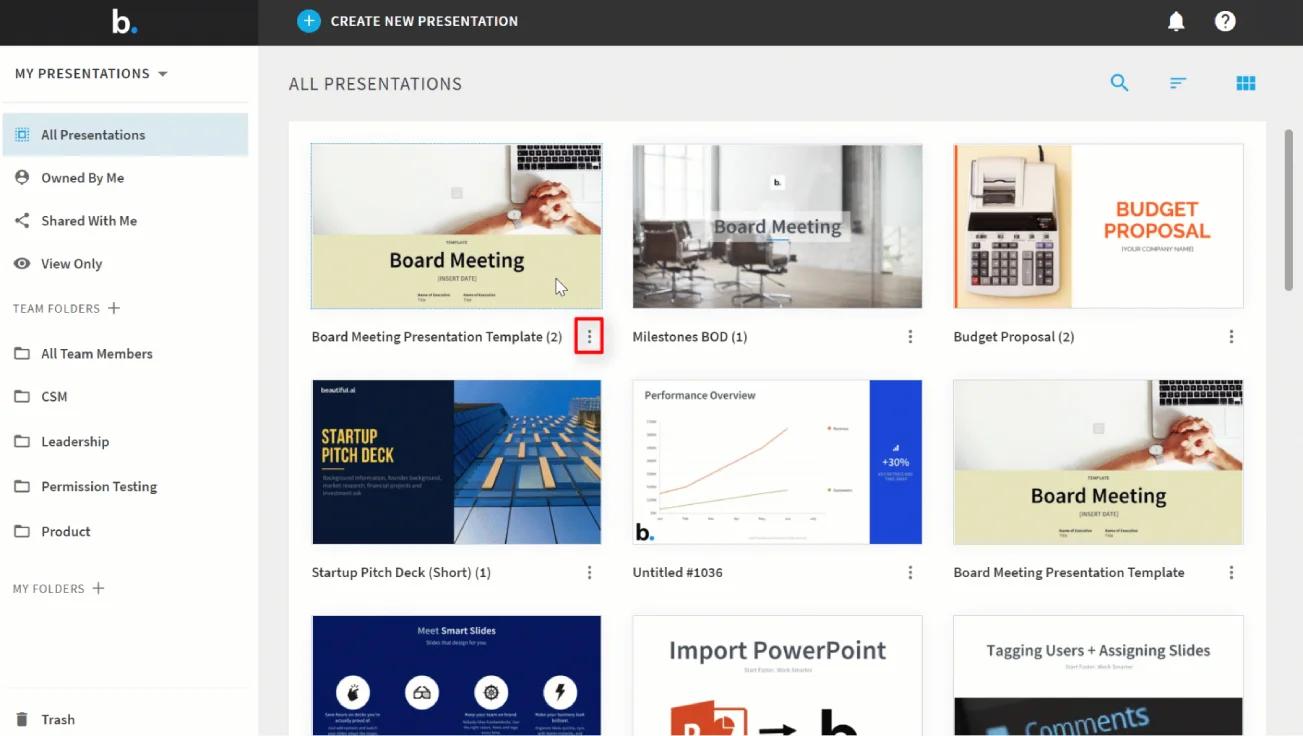Click the Trash bin icon
The height and width of the screenshot is (736, 1303).
(22, 719)
